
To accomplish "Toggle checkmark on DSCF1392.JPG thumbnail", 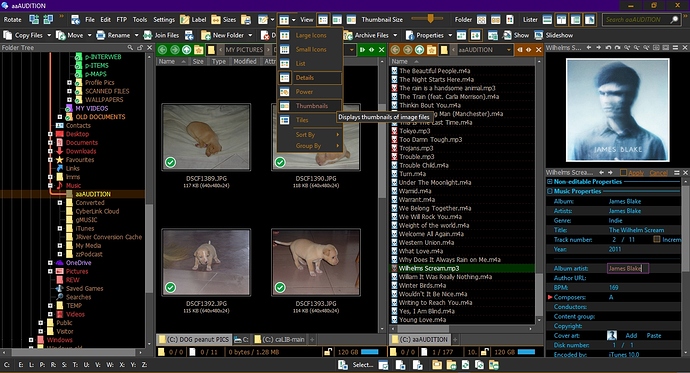I will (170, 287).
